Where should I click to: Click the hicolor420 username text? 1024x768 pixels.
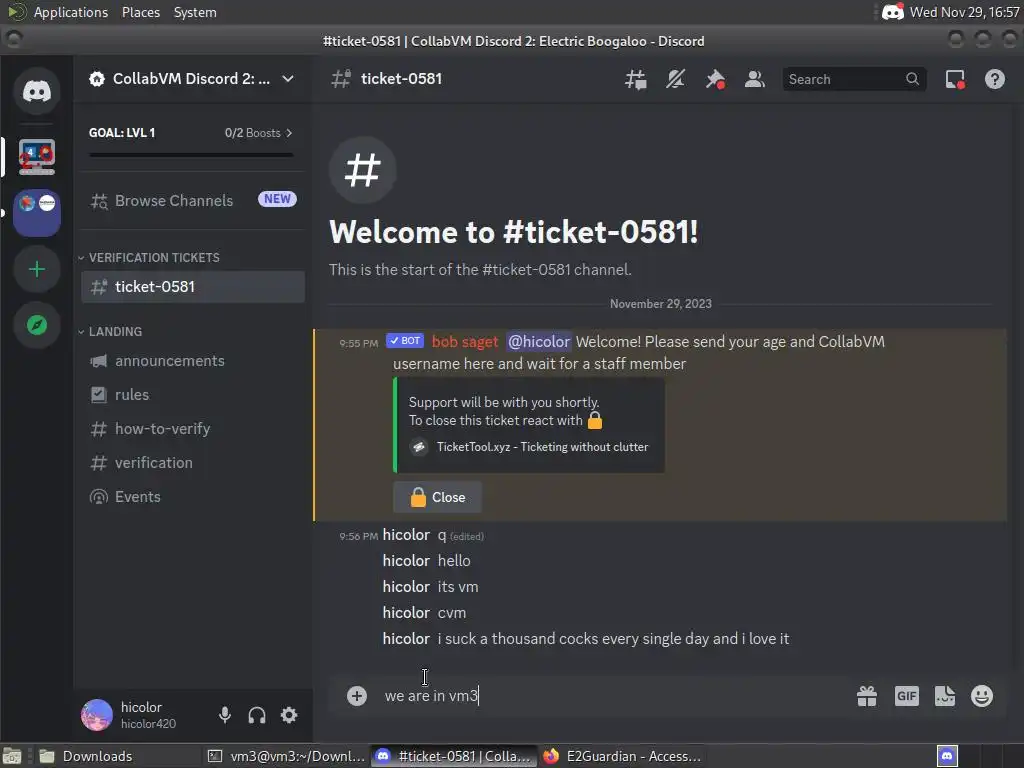coord(148,724)
